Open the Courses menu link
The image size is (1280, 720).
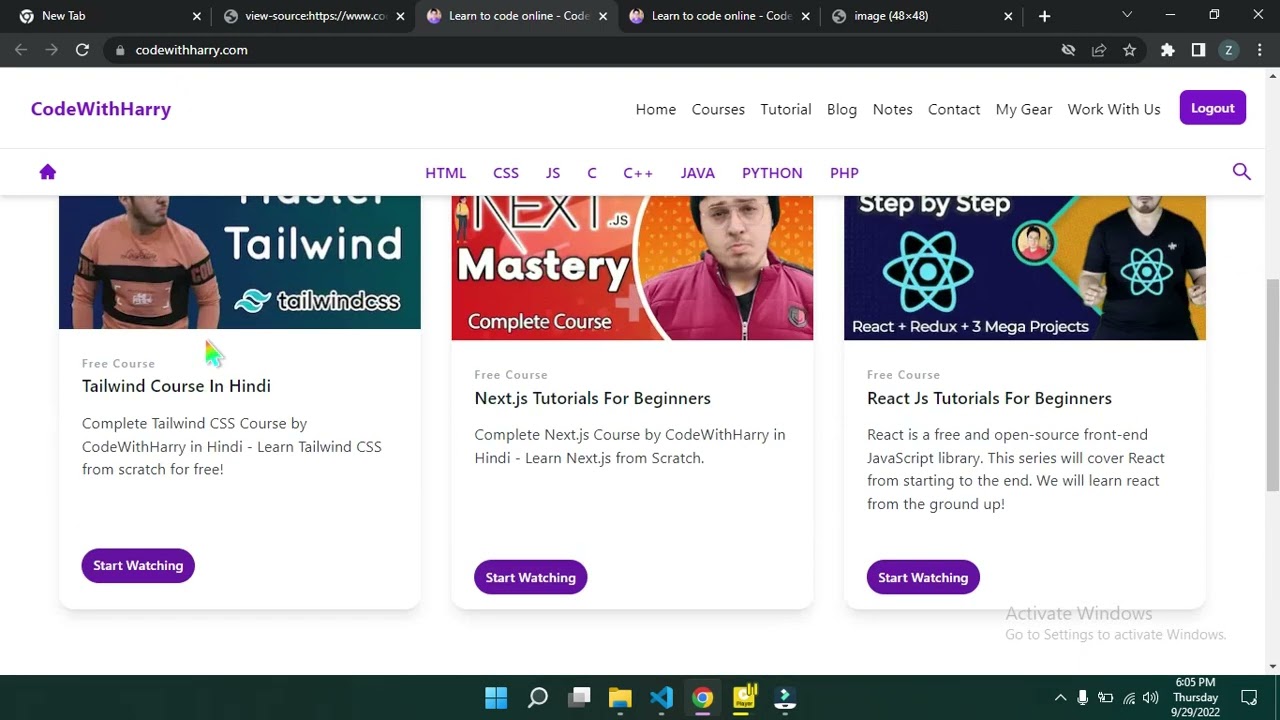(x=718, y=109)
